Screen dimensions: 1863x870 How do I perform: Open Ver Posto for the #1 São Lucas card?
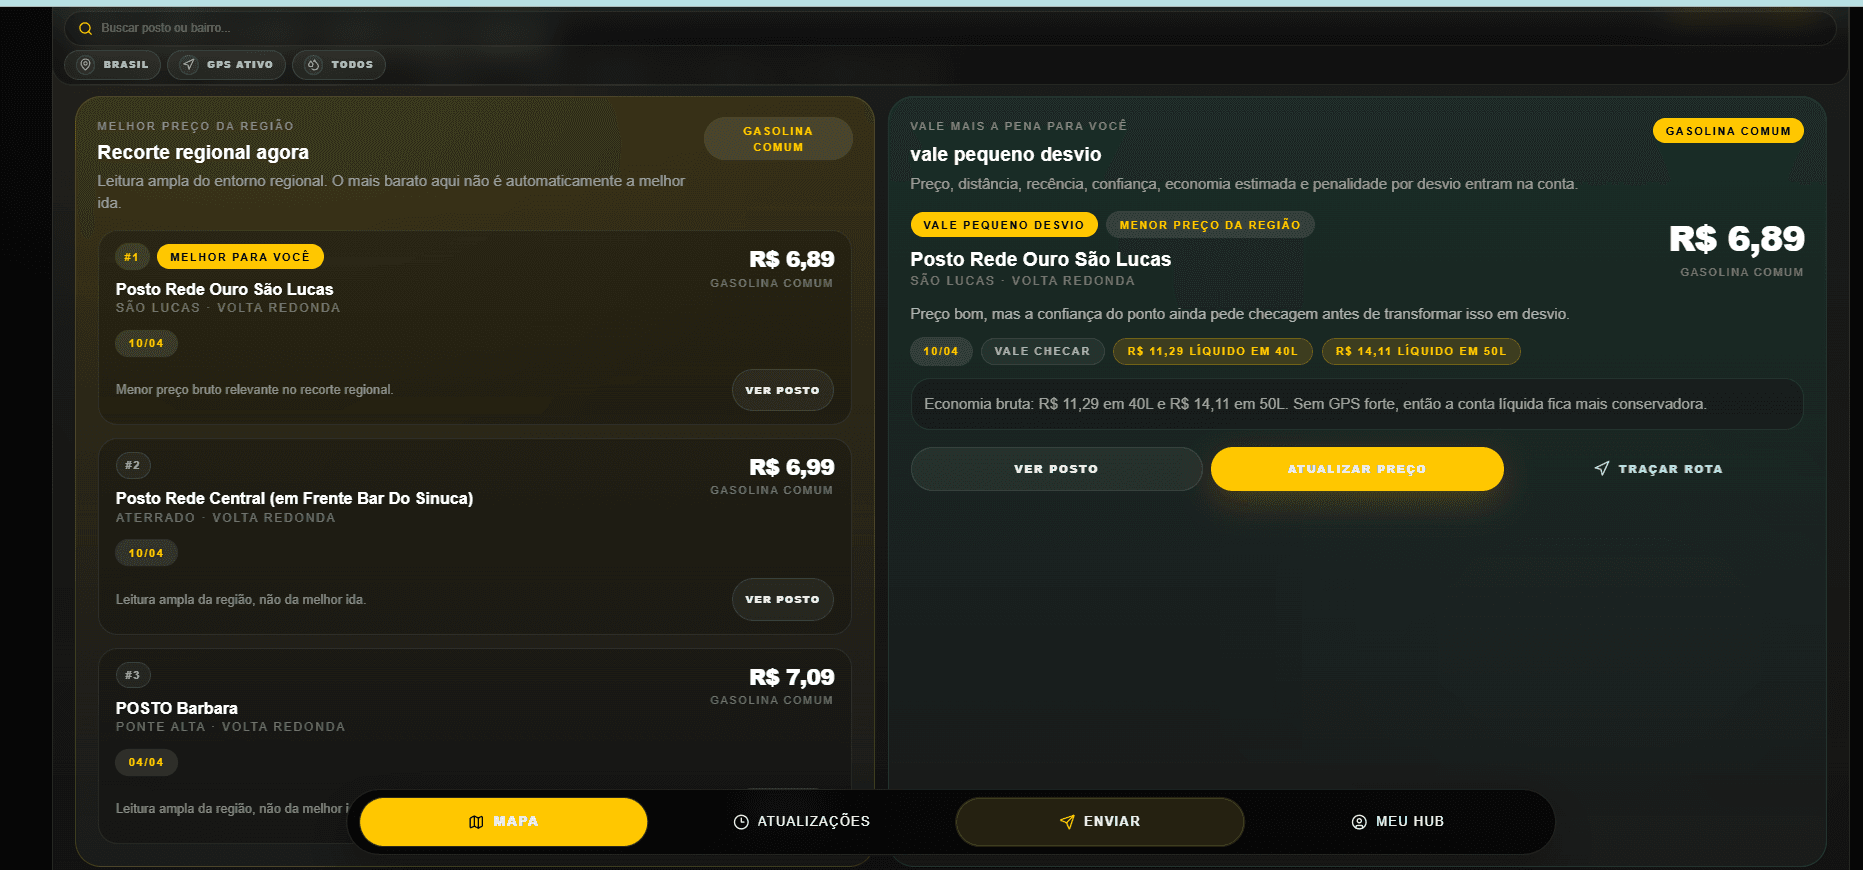point(782,390)
